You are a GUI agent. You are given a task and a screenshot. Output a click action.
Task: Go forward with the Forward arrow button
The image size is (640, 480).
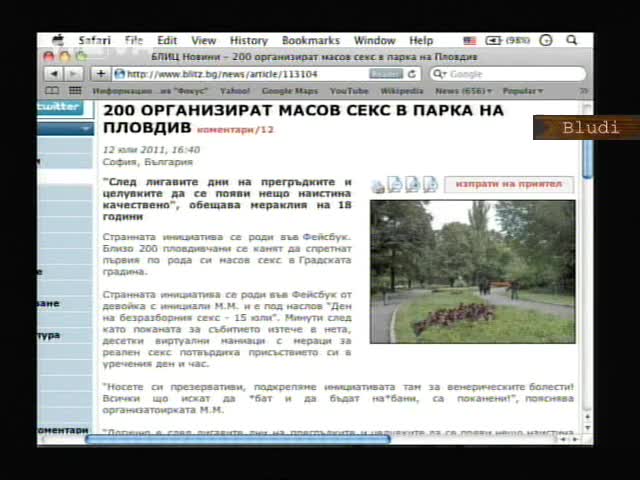pyautogui.click(x=73, y=74)
